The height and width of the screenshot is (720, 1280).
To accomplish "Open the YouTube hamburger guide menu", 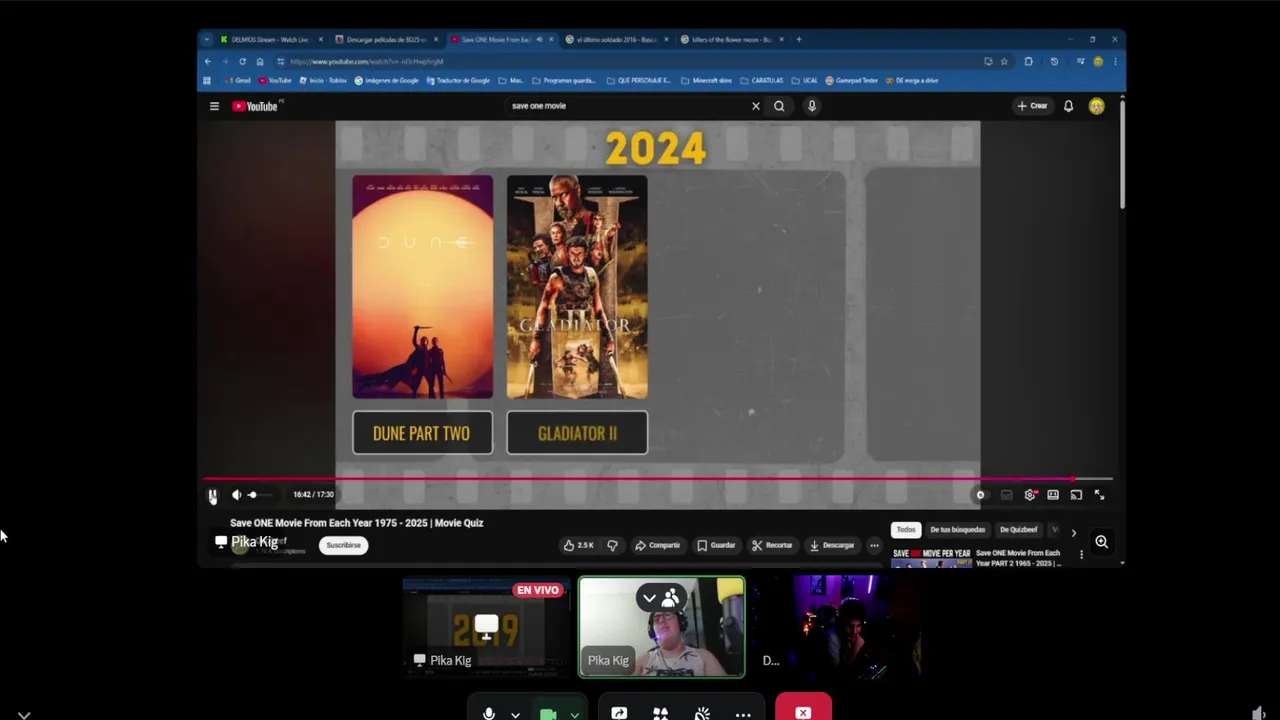I will point(214,106).
